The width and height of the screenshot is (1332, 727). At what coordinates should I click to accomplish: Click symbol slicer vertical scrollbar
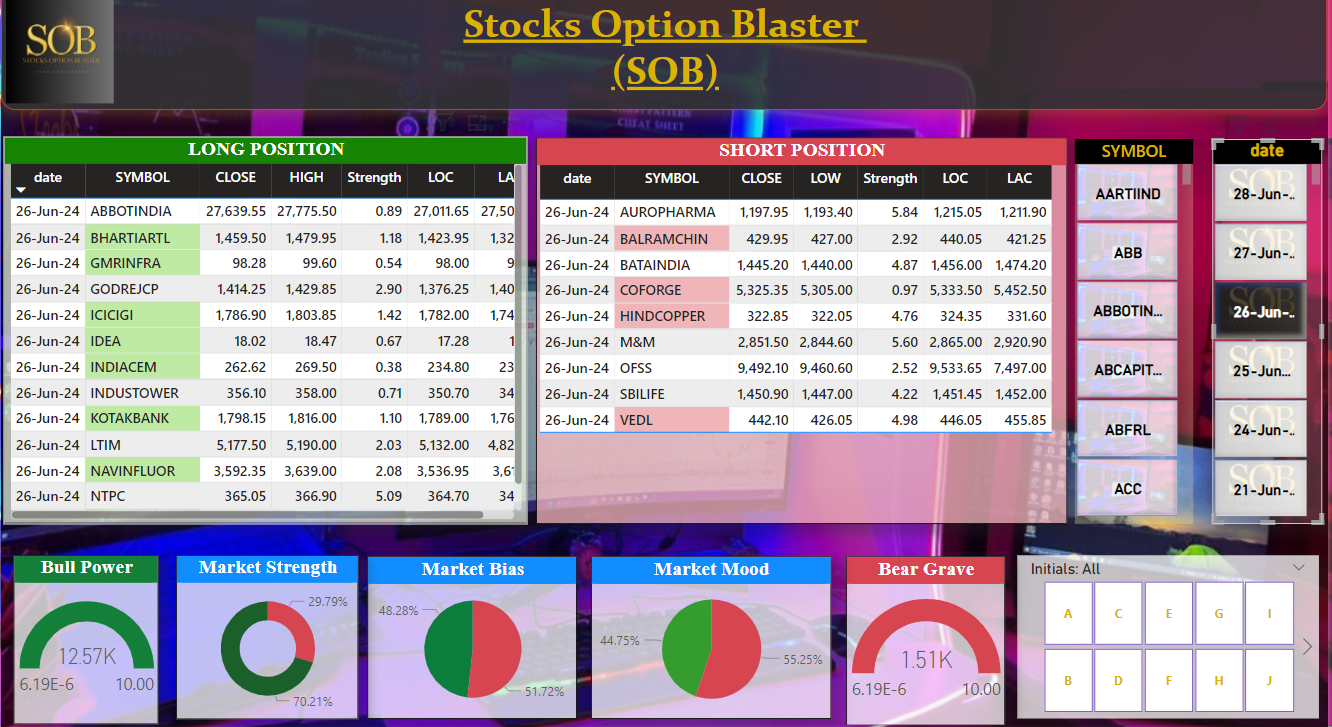pos(1187,175)
